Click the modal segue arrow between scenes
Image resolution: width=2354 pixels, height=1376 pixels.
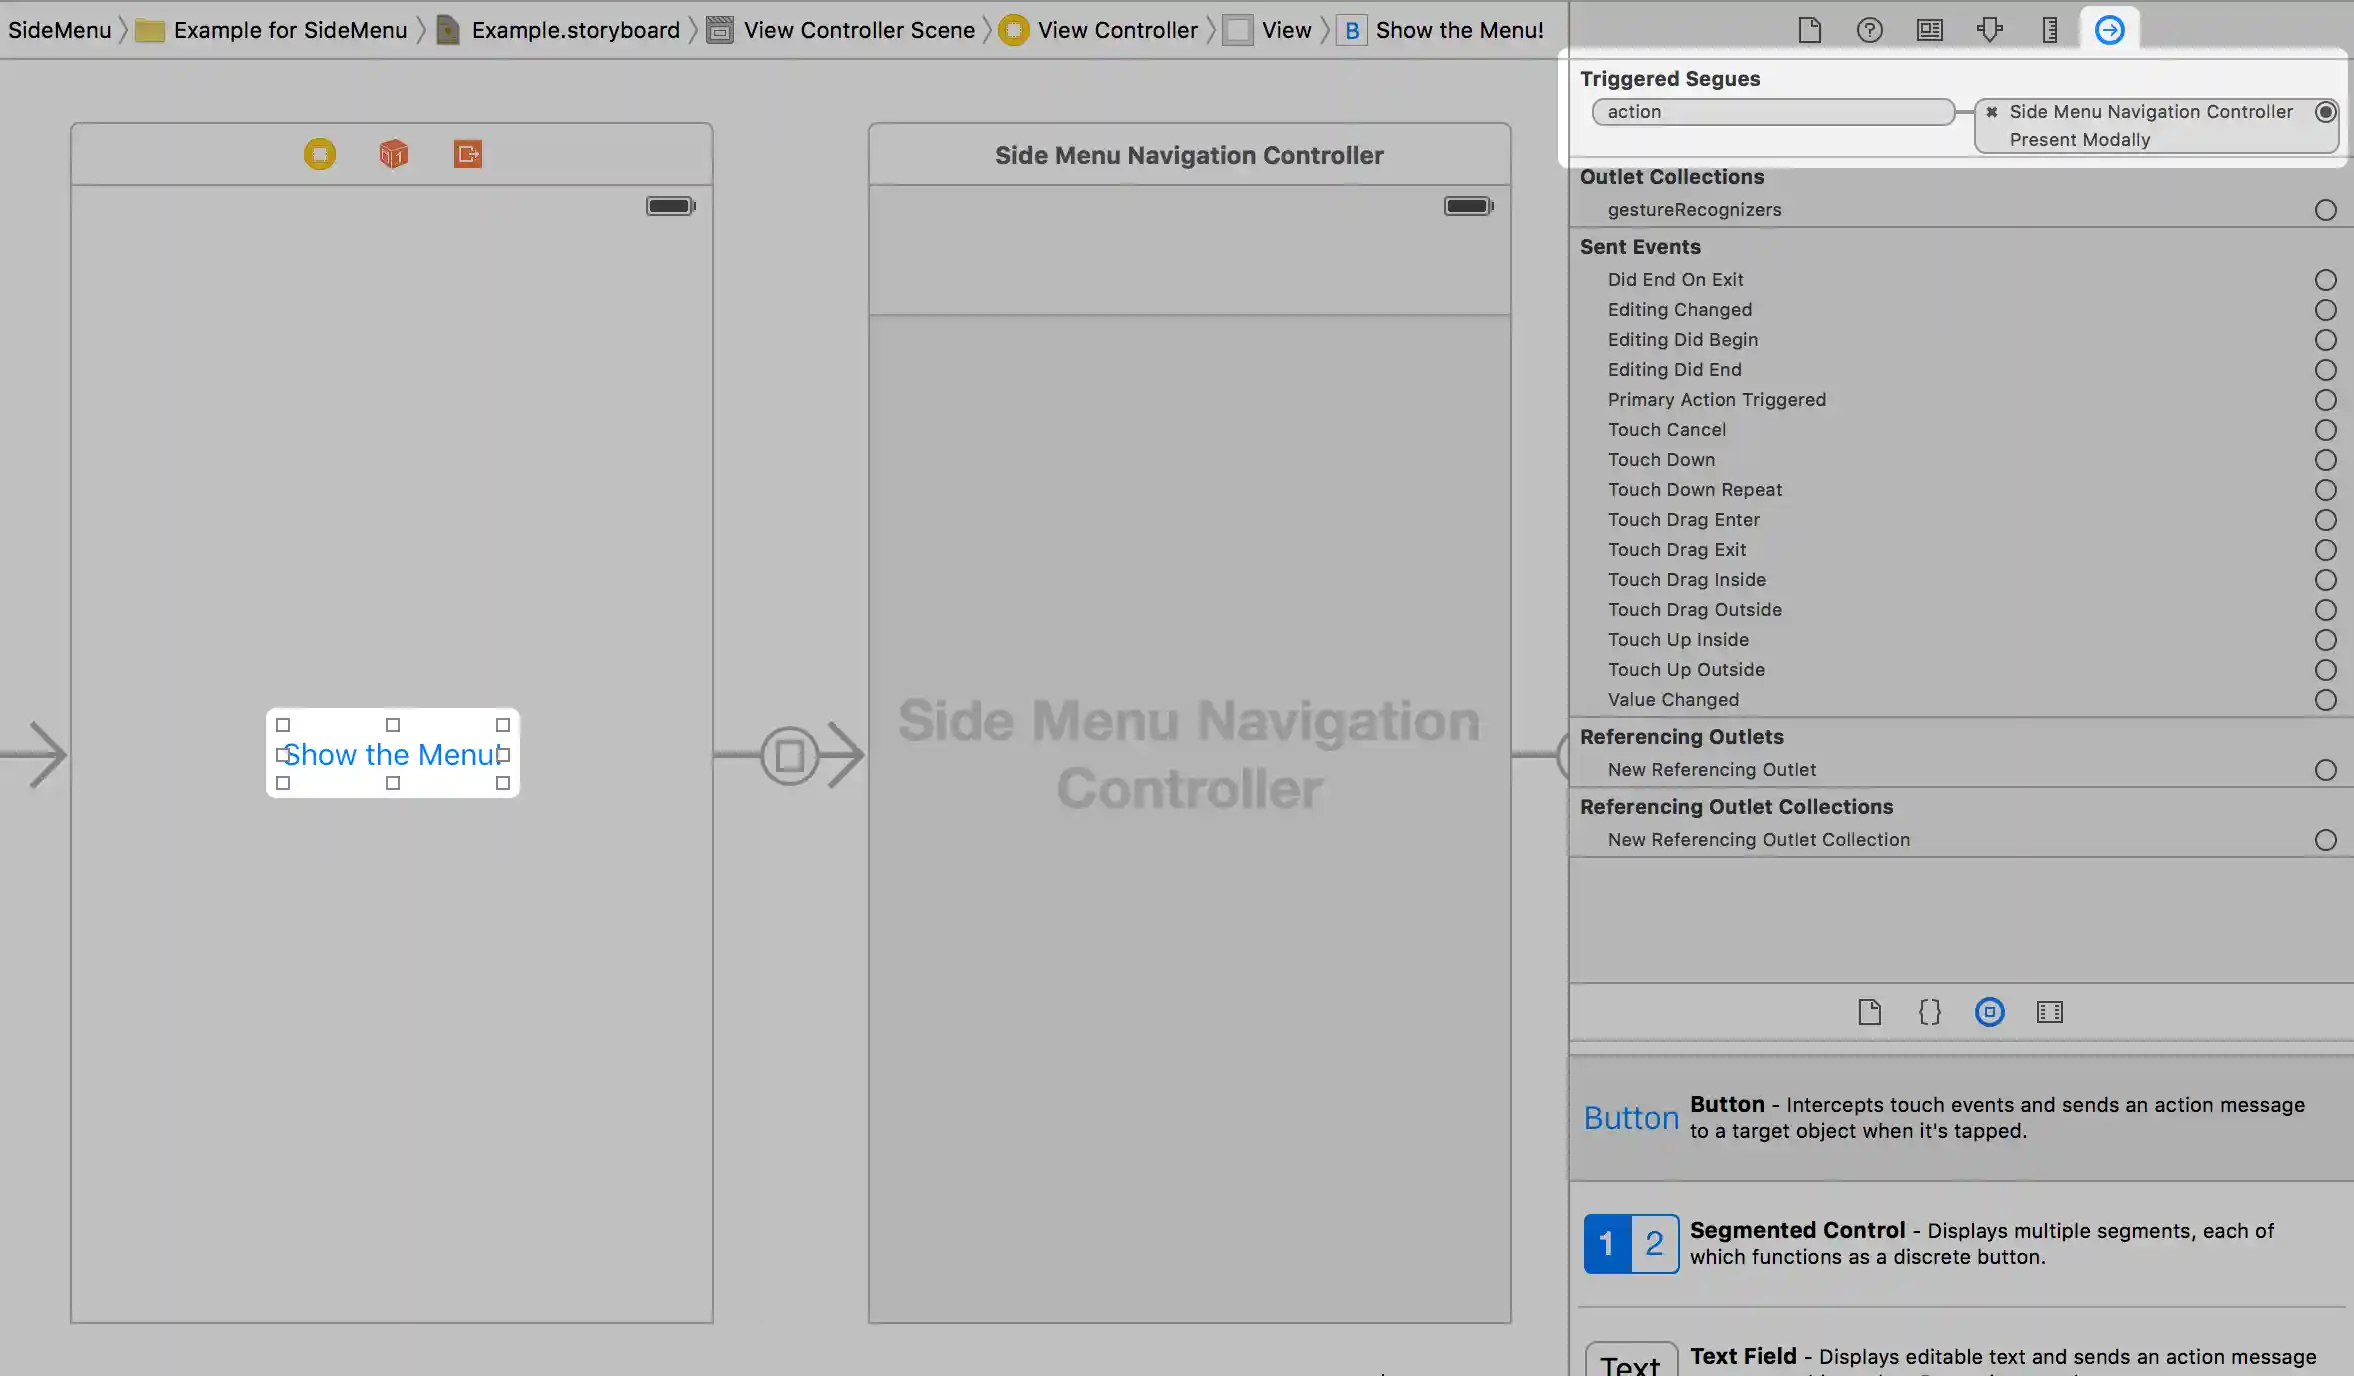790,755
